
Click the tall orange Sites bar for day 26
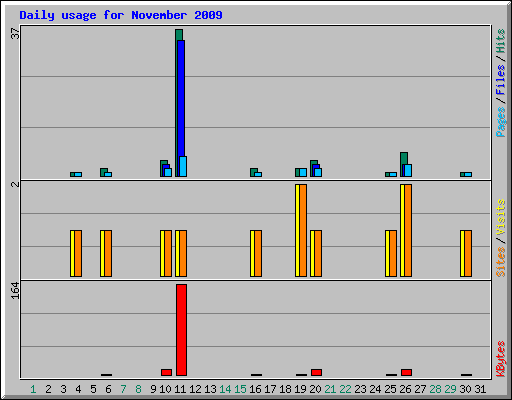tap(408, 230)
